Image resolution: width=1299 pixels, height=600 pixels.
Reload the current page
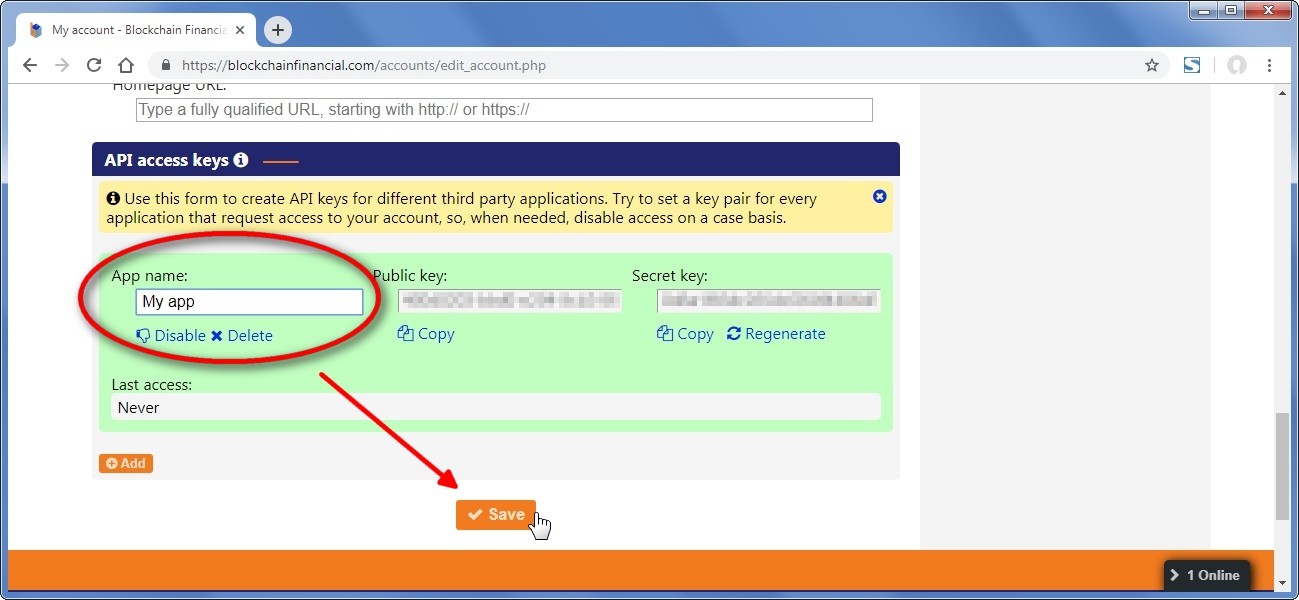point(94,66)
